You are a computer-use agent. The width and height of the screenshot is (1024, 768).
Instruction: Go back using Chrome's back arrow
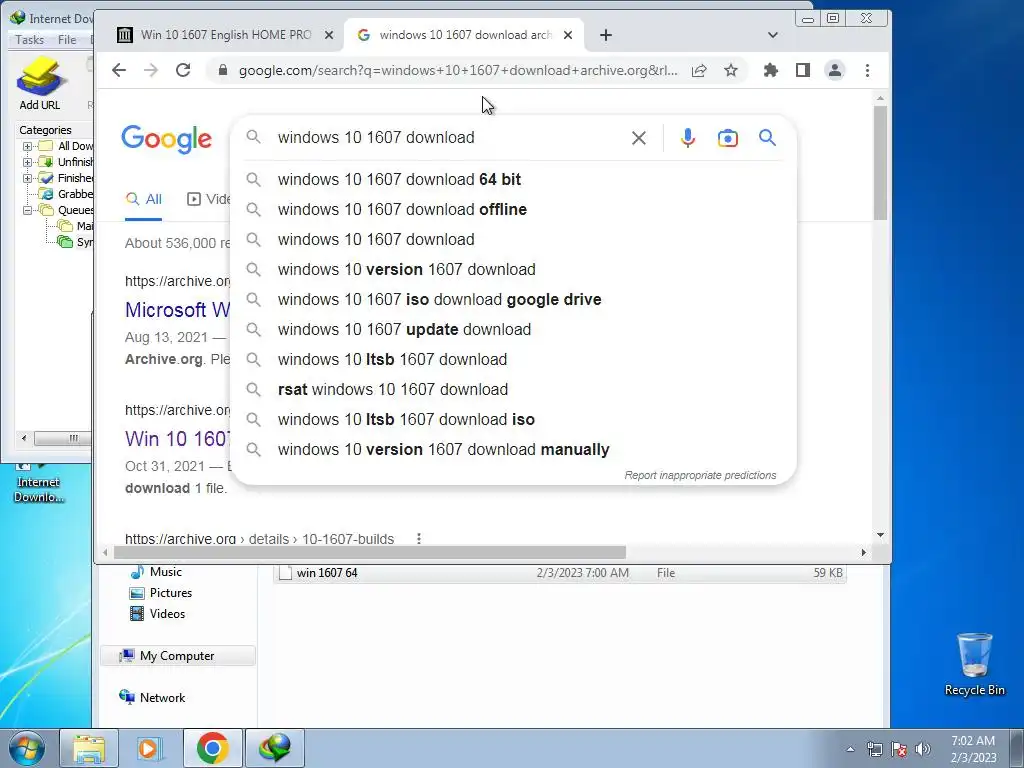pyautogui.click(x=119, y=70)
